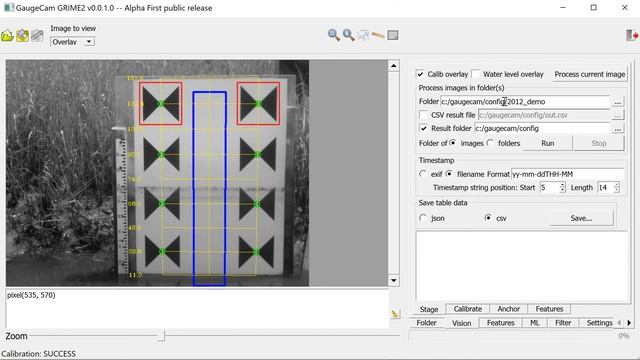Click the tab row left arrow
The image size is (640, 360).
[x=619, y=323]
